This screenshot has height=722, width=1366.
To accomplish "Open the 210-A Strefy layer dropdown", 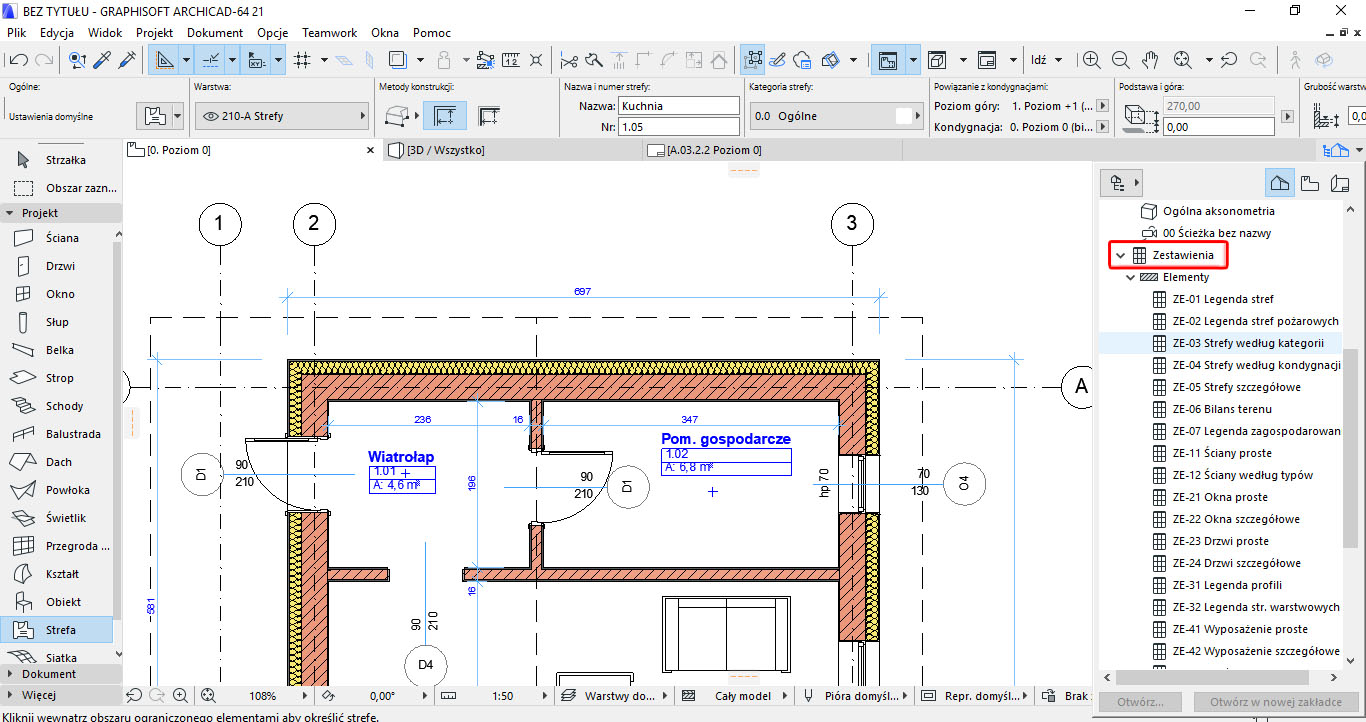I will (x=280, y=116).
